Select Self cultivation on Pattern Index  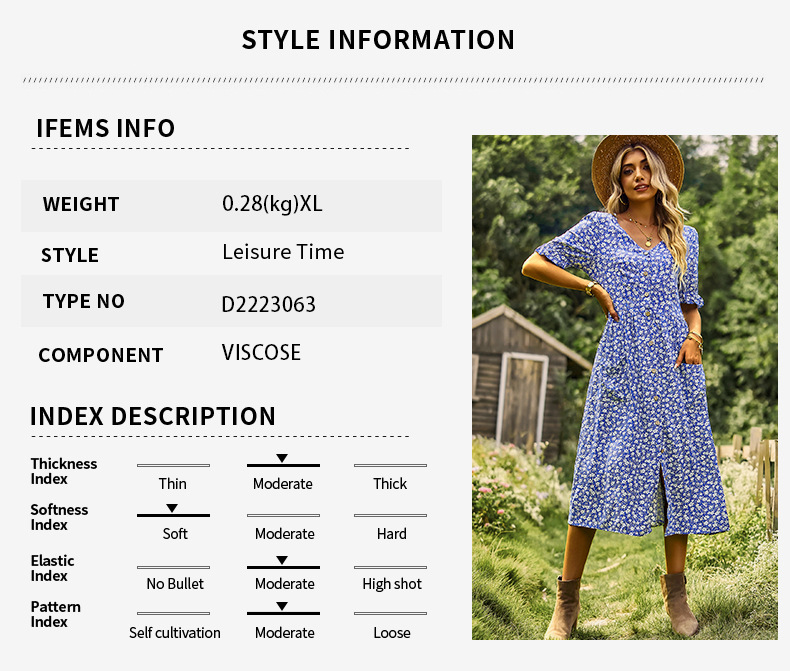pos(174,633)
